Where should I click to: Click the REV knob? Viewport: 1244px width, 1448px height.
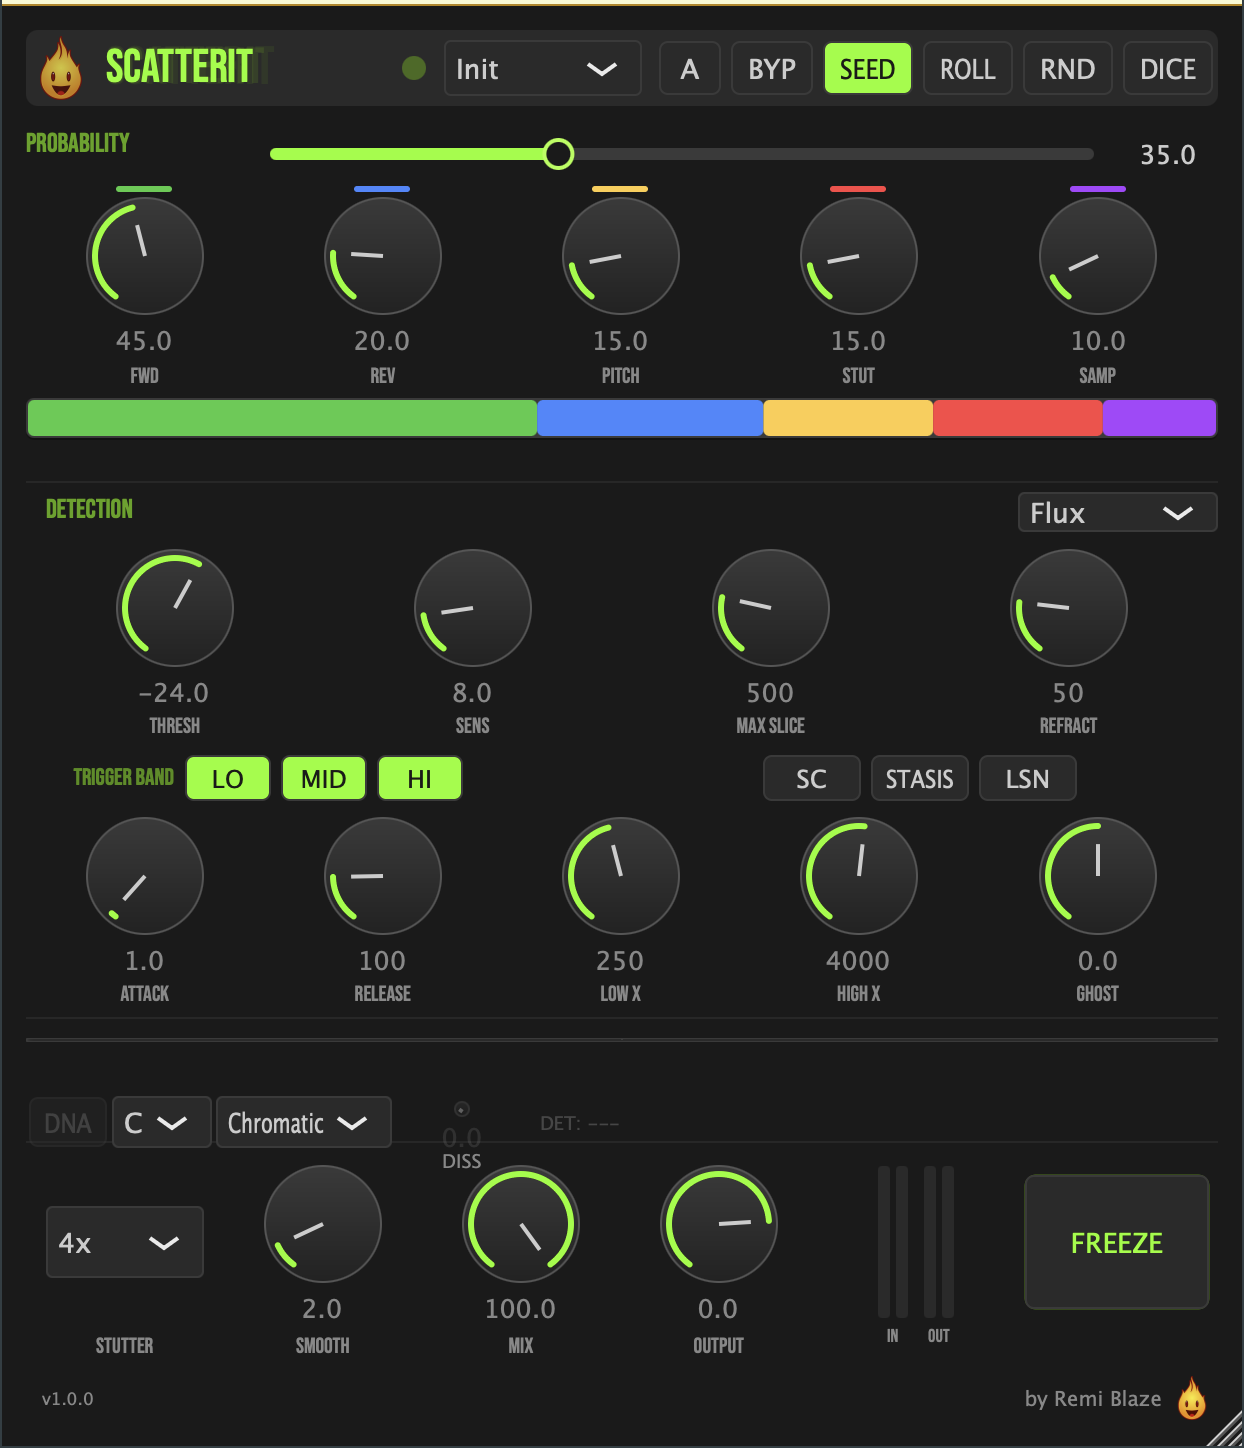pyautogui.click(x=383, y=256)
